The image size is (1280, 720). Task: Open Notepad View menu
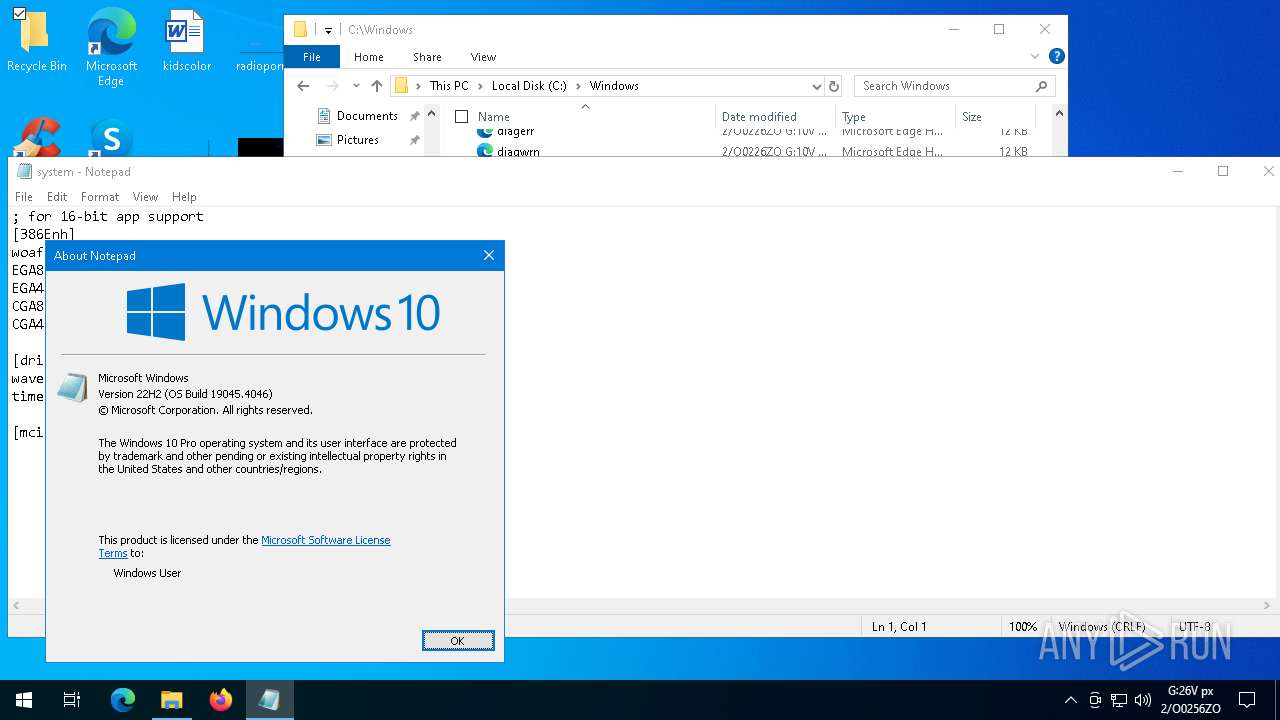point(145,197)
